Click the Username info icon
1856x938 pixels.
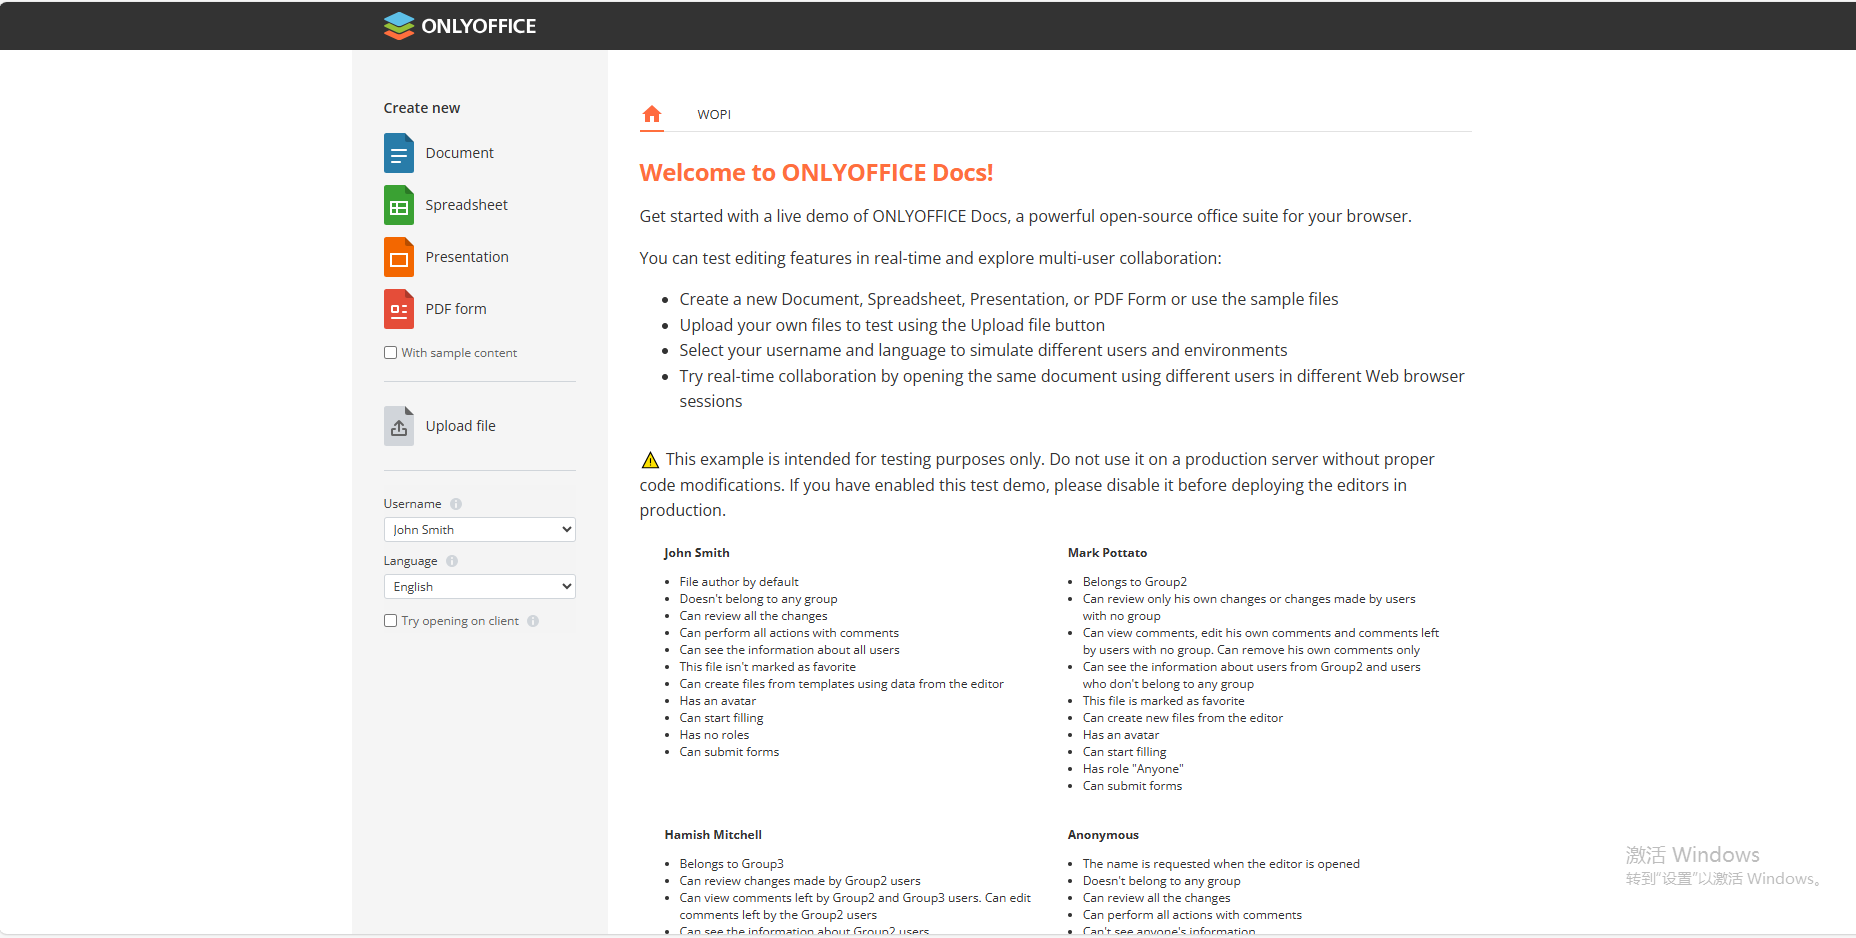(x=456, y=504)
